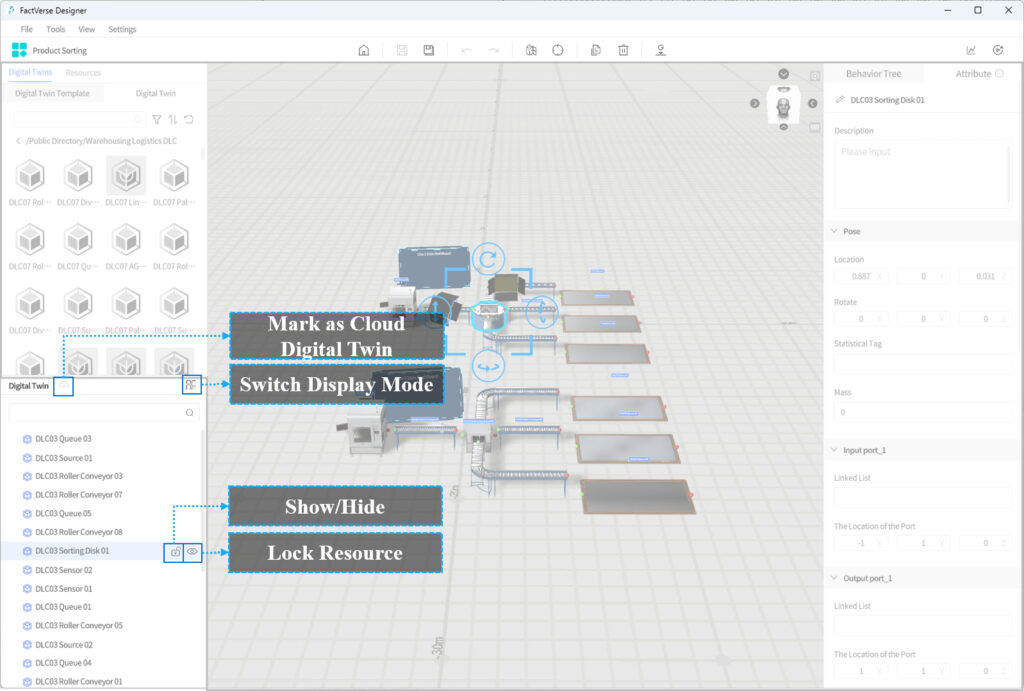Screen dimensions: 1024x691
Task: Collapse the Pose section
Action: (835, 231)
